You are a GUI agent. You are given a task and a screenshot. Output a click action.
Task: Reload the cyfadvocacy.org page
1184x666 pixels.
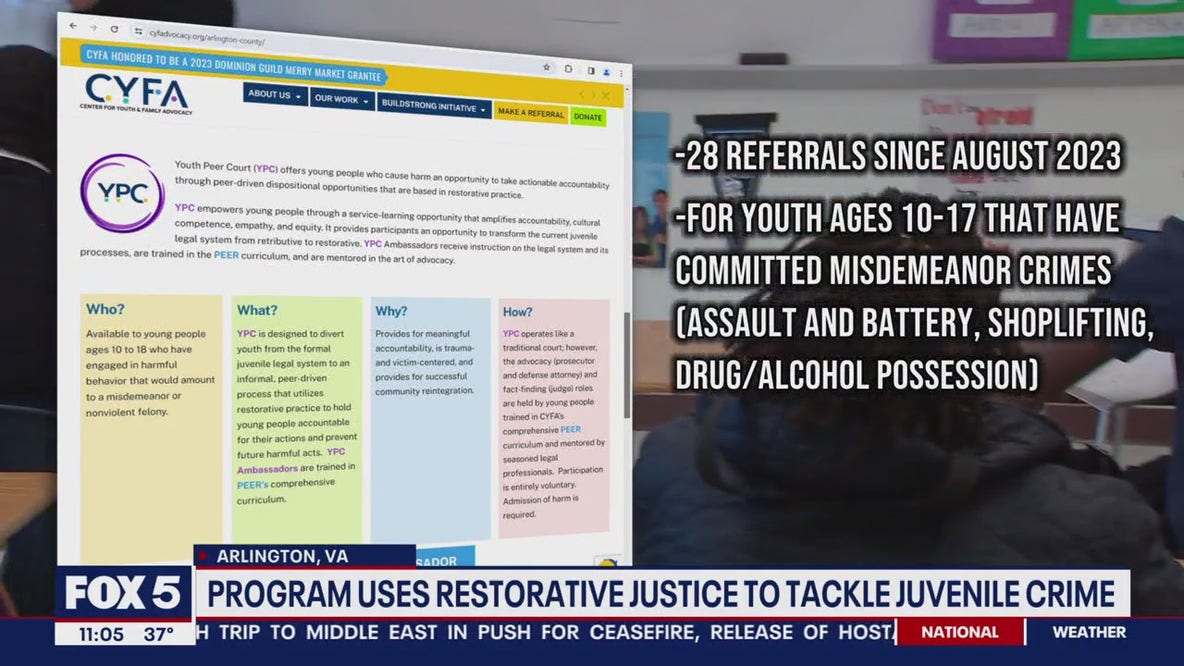tap(114, 29)
